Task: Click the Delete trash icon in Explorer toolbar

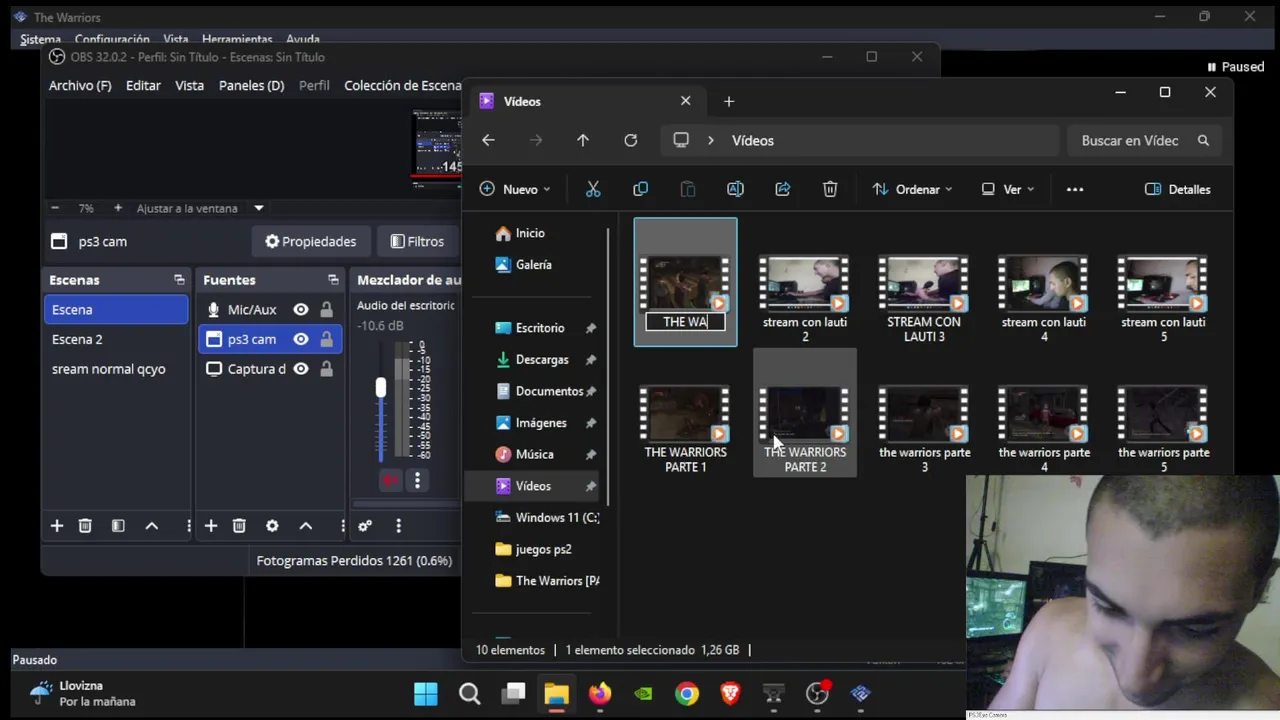Action: tap(830, 189)
